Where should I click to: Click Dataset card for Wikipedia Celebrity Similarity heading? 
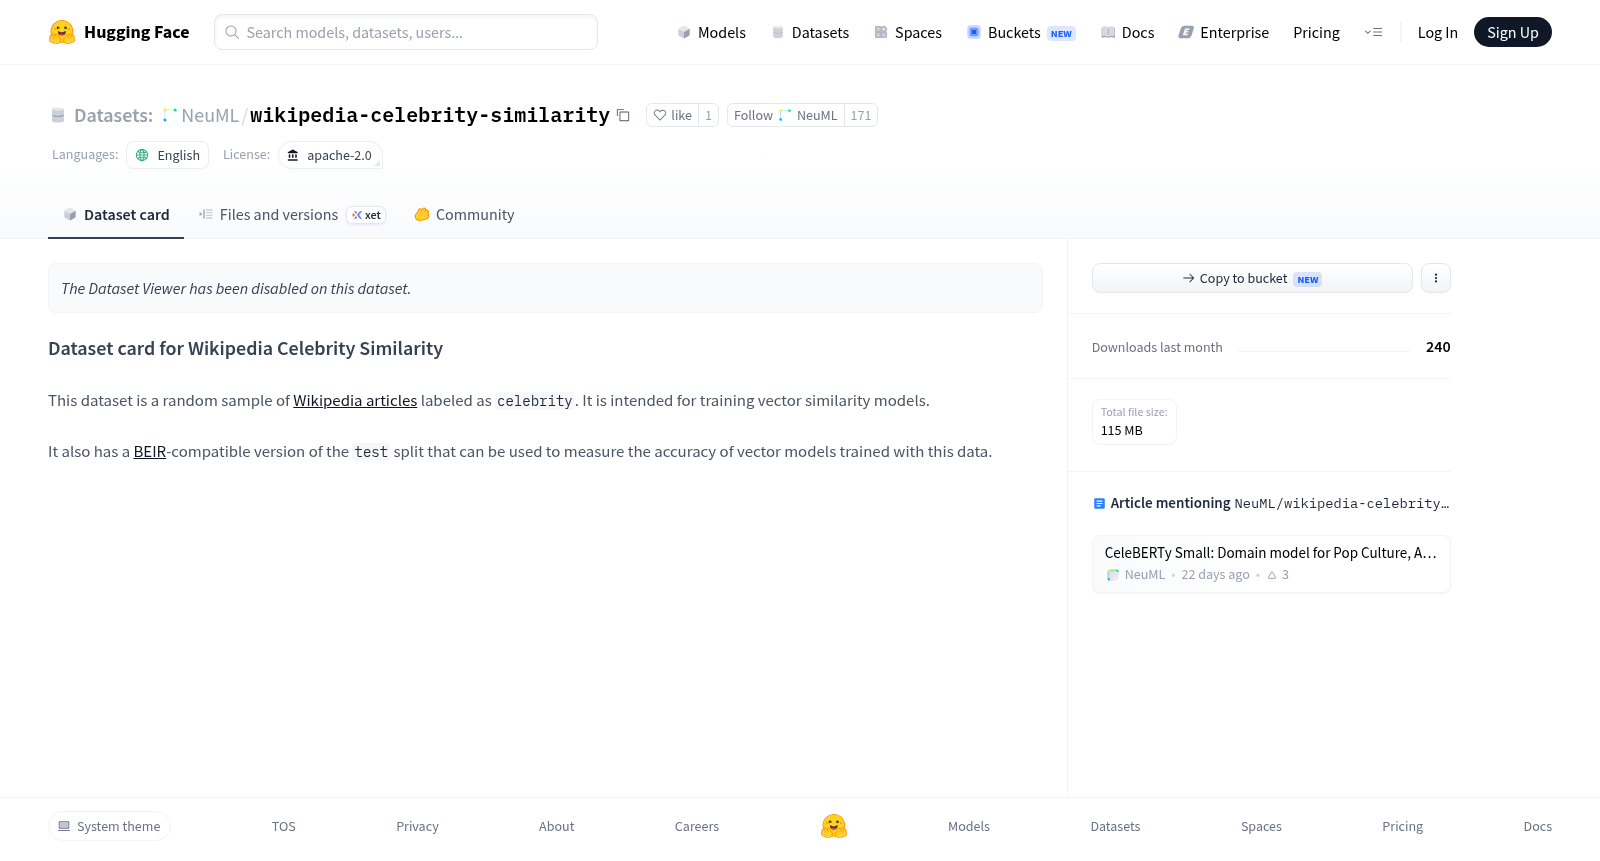[x=245, y=348]
